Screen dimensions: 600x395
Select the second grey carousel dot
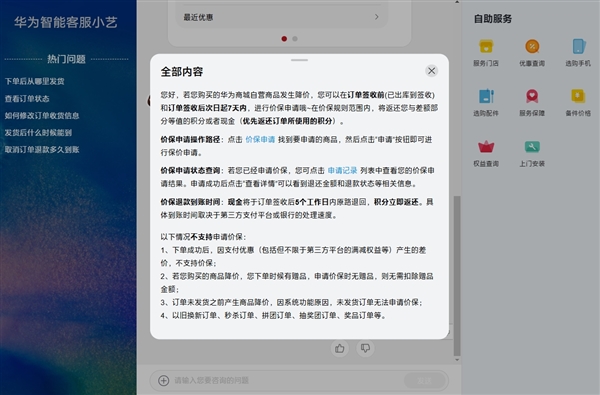coord(295,39)
